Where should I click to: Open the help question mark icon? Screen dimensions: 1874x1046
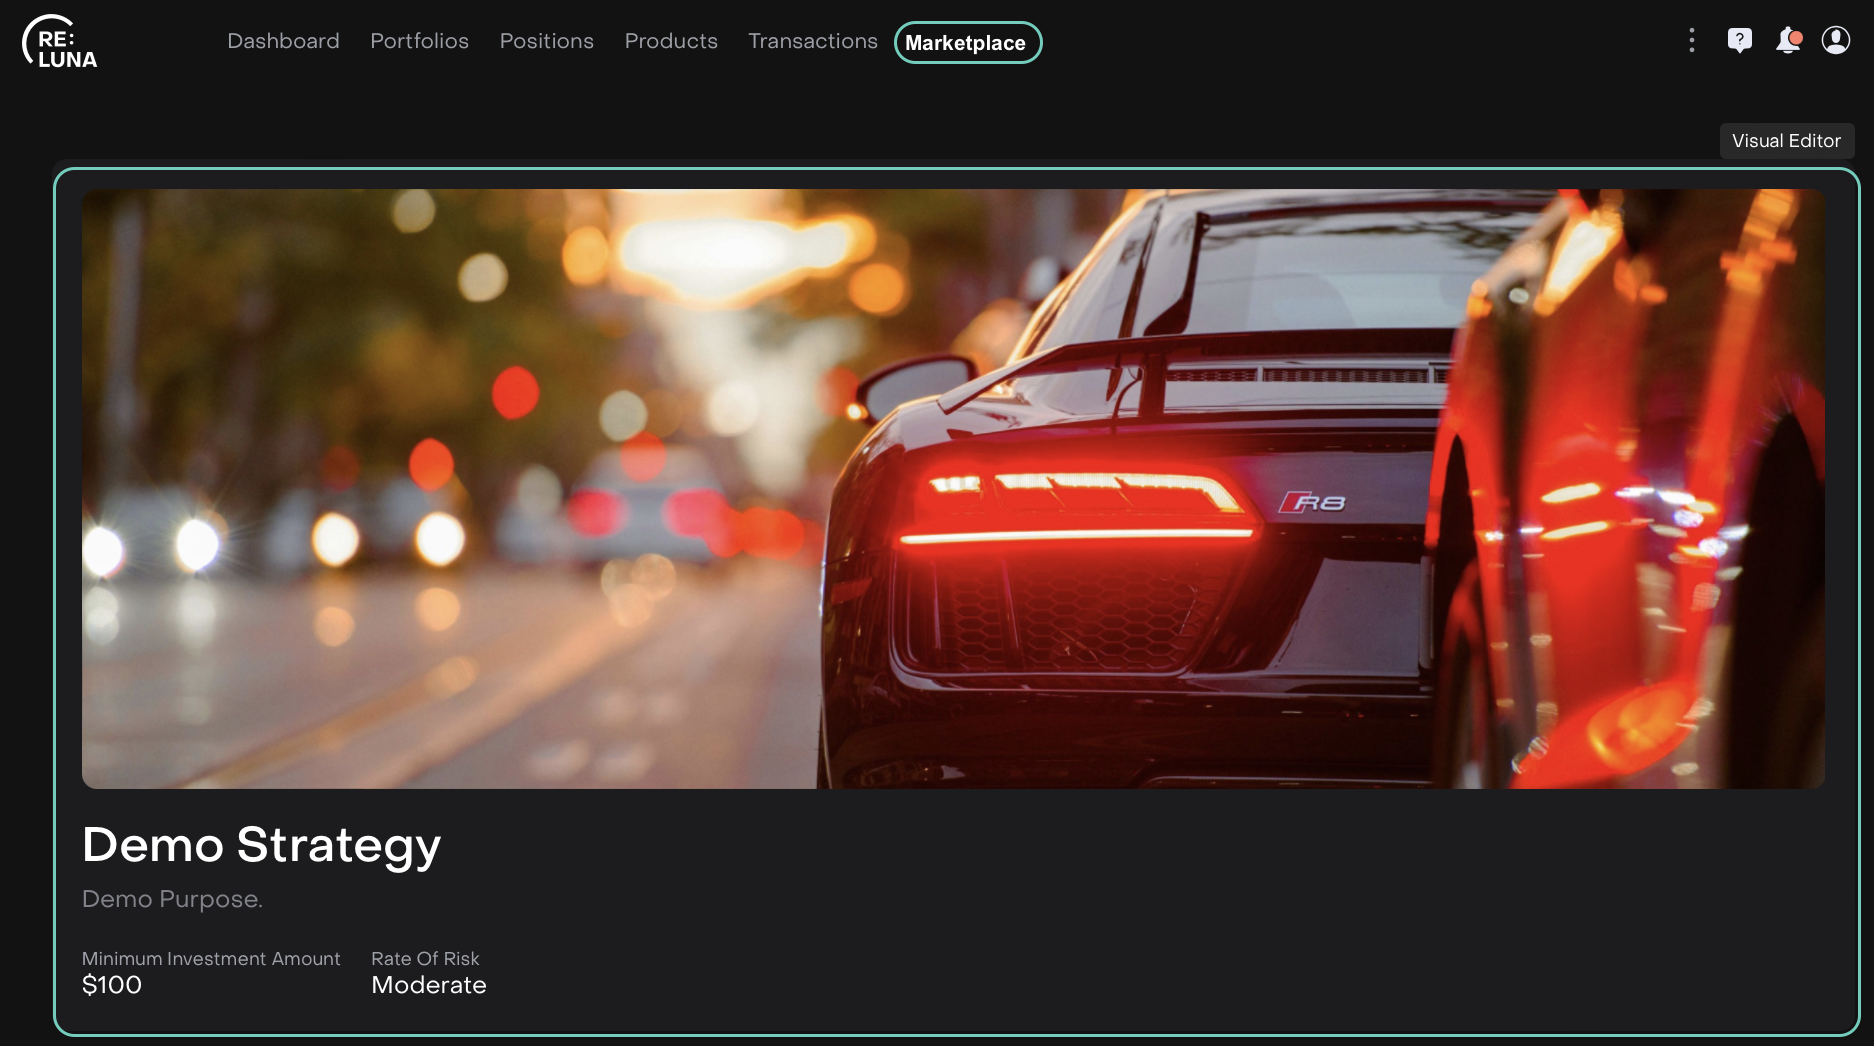[x=1739, y=40]
